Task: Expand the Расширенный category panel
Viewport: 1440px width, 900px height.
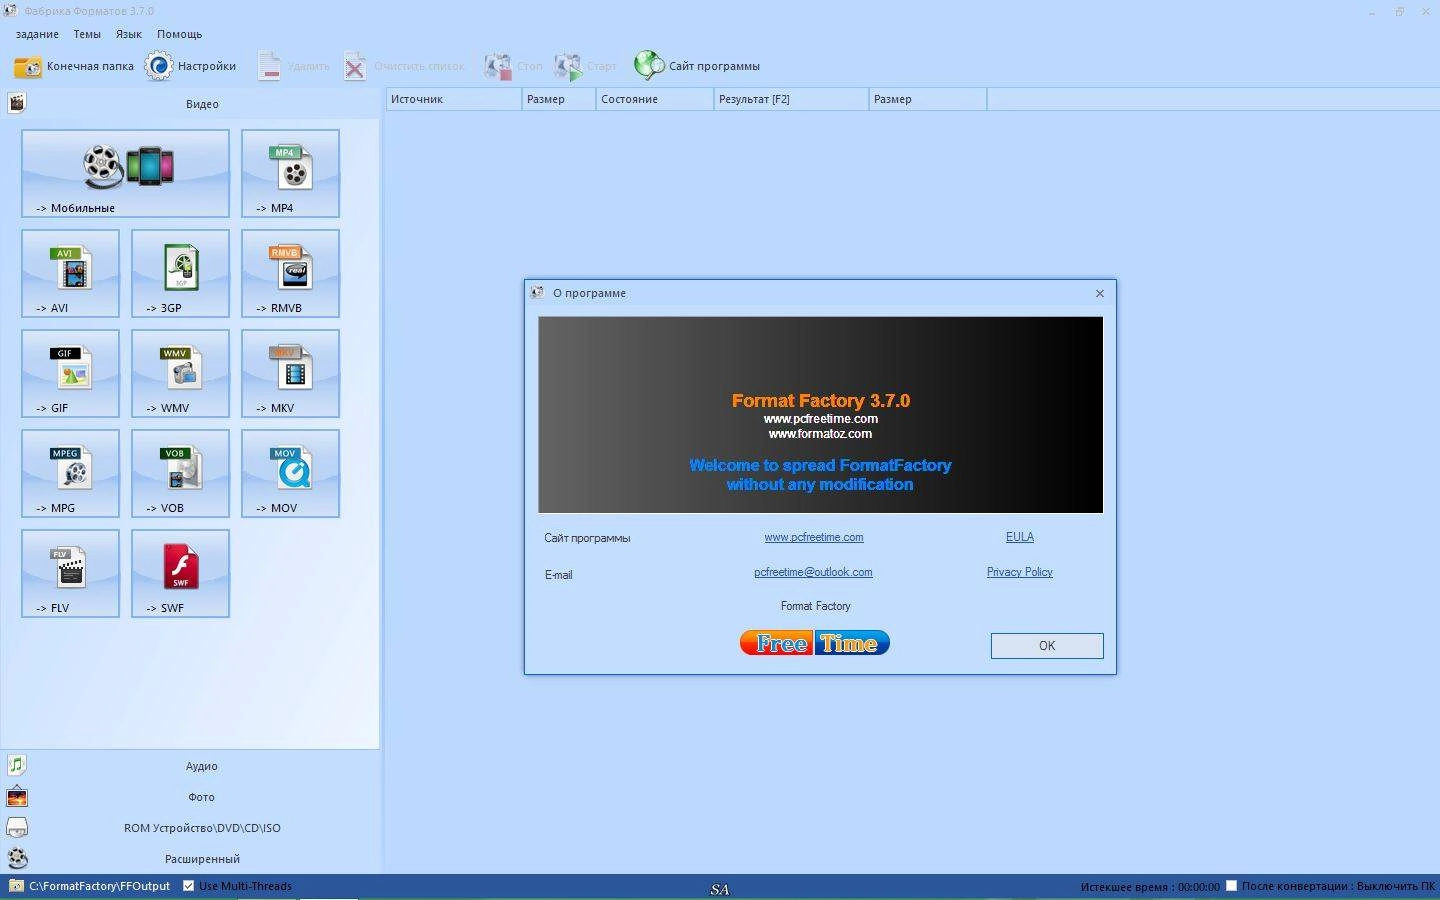Action: coord(190,859)
